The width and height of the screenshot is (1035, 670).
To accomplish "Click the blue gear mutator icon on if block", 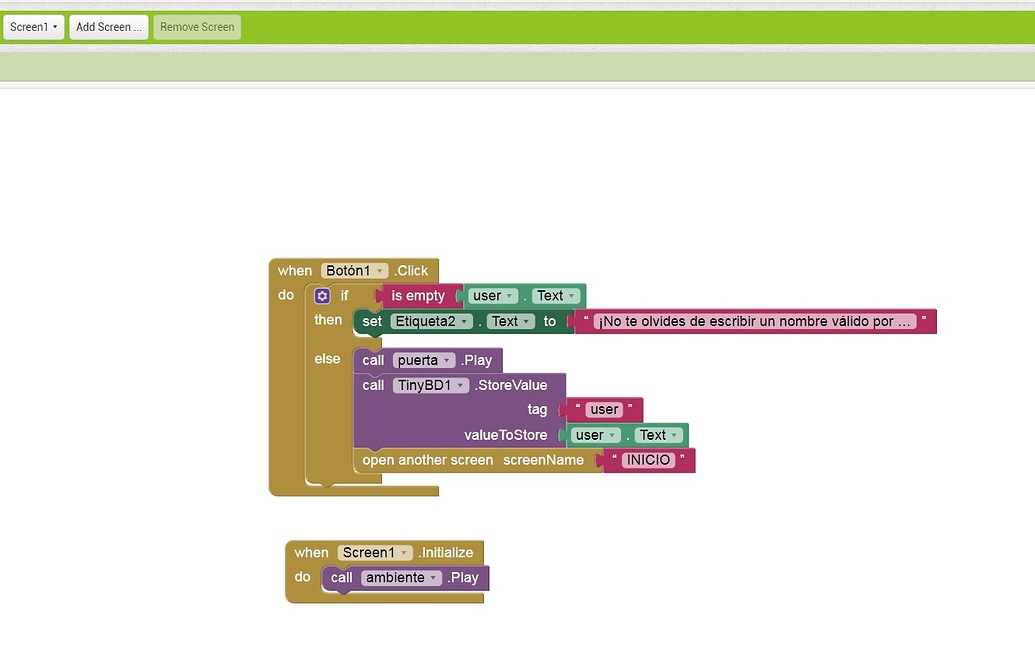I will 322,296.
